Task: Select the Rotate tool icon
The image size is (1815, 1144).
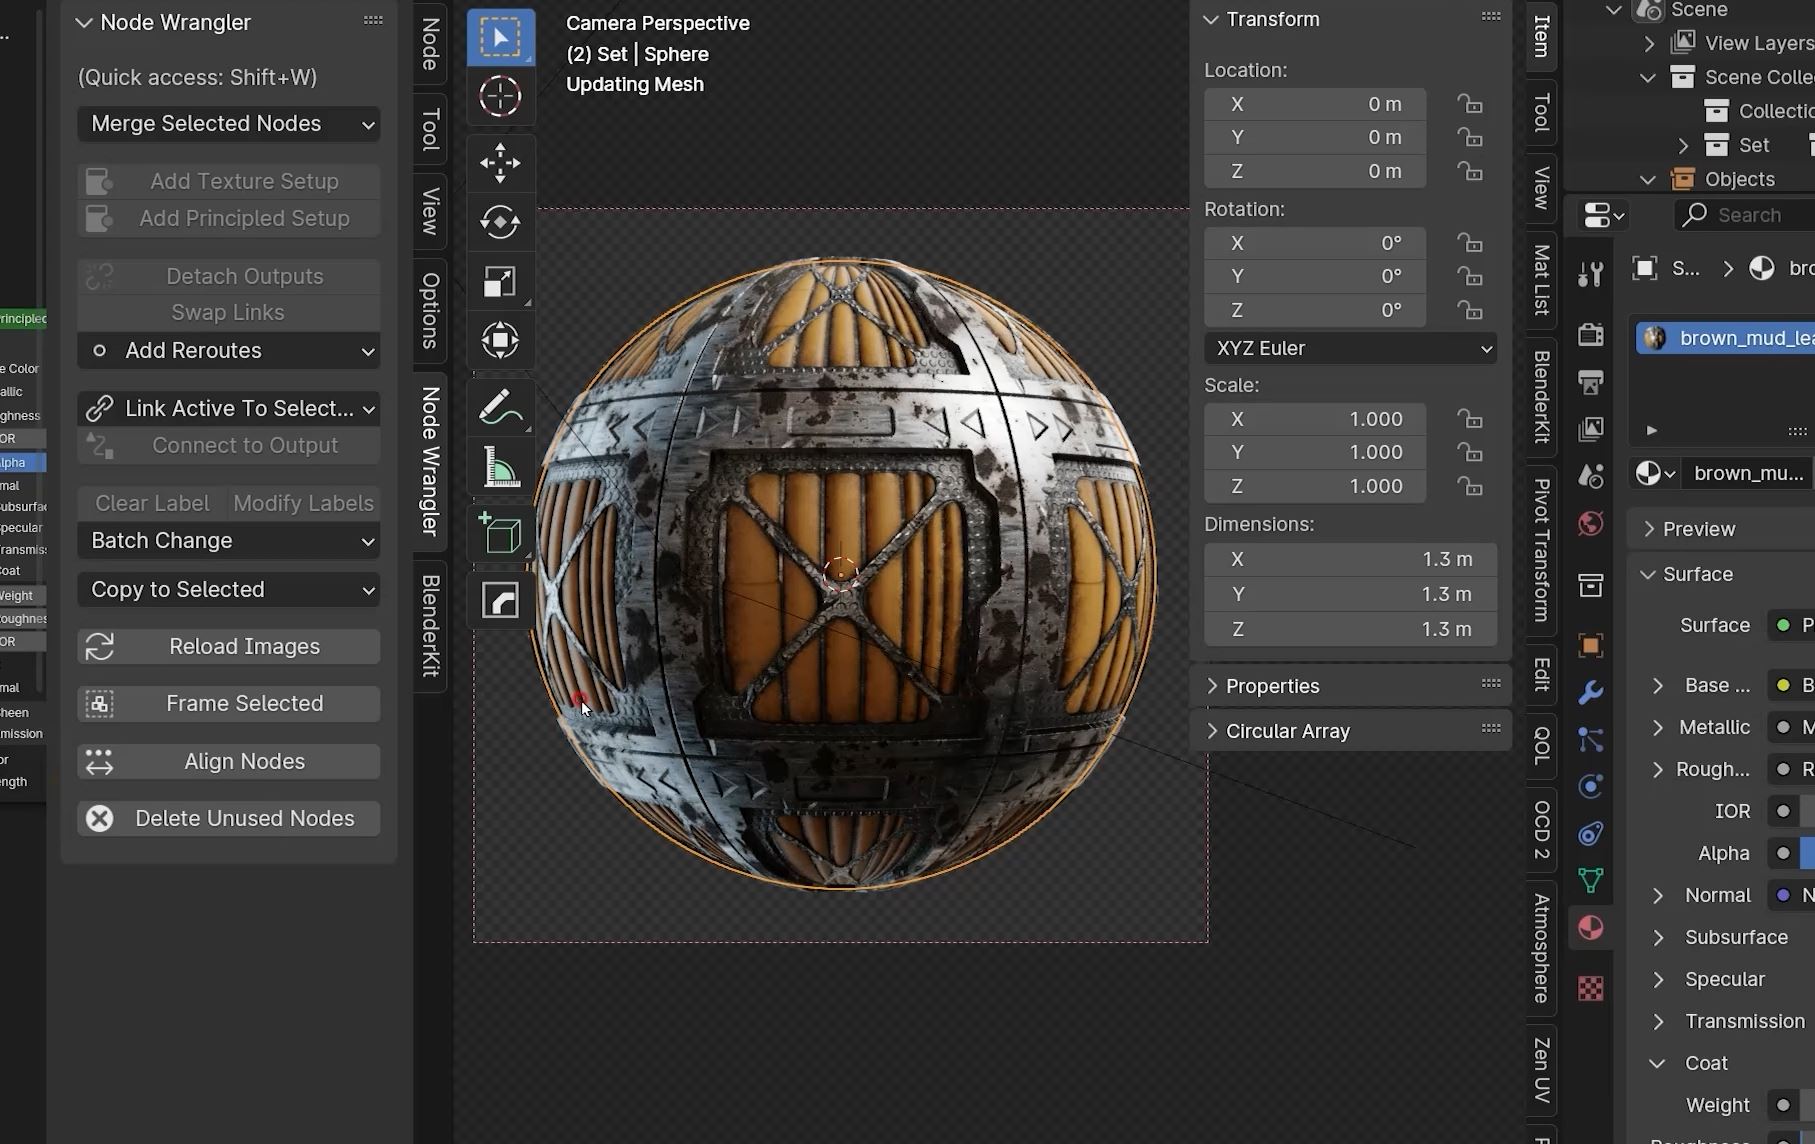Action: [500, 222]
